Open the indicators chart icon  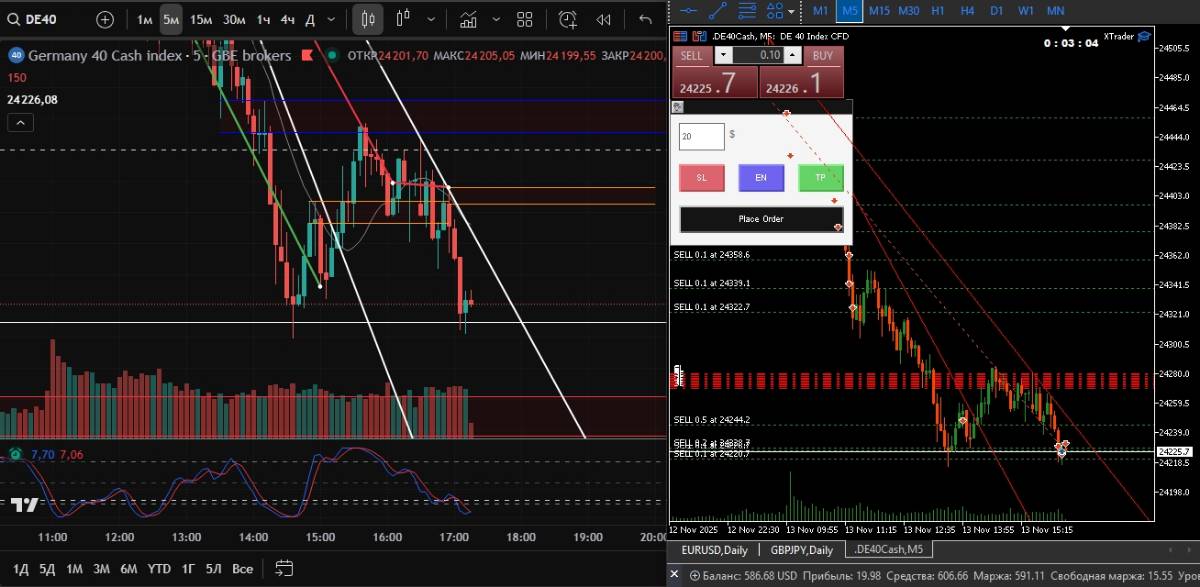pos(467,19)
